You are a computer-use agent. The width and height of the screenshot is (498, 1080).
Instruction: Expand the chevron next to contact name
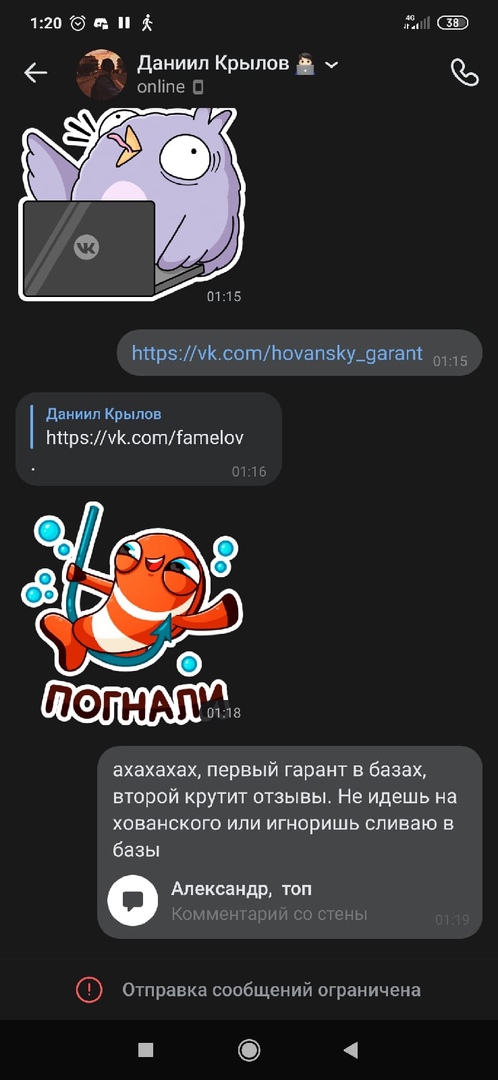point(331,65)
